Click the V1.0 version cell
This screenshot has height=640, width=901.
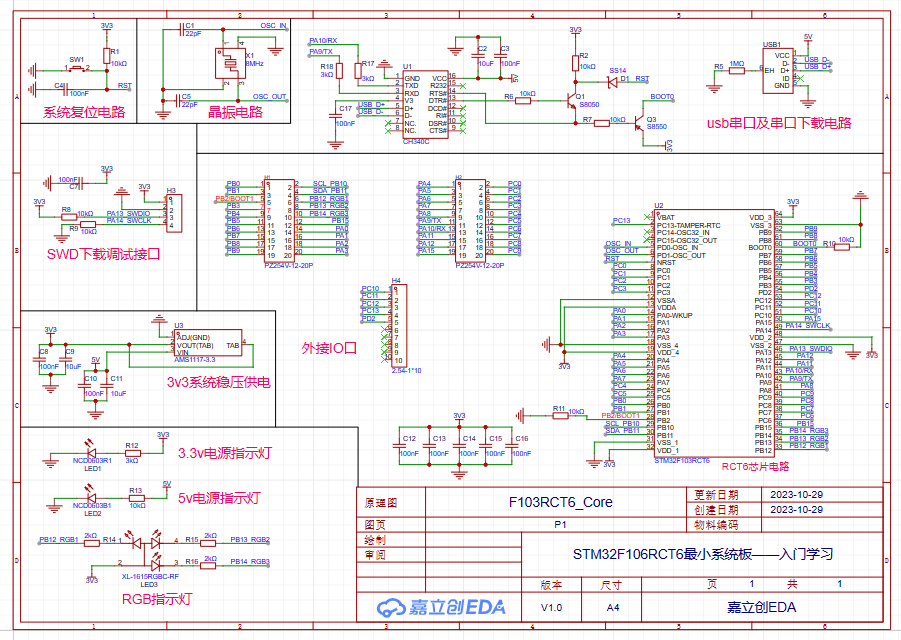tap(552, 607)
